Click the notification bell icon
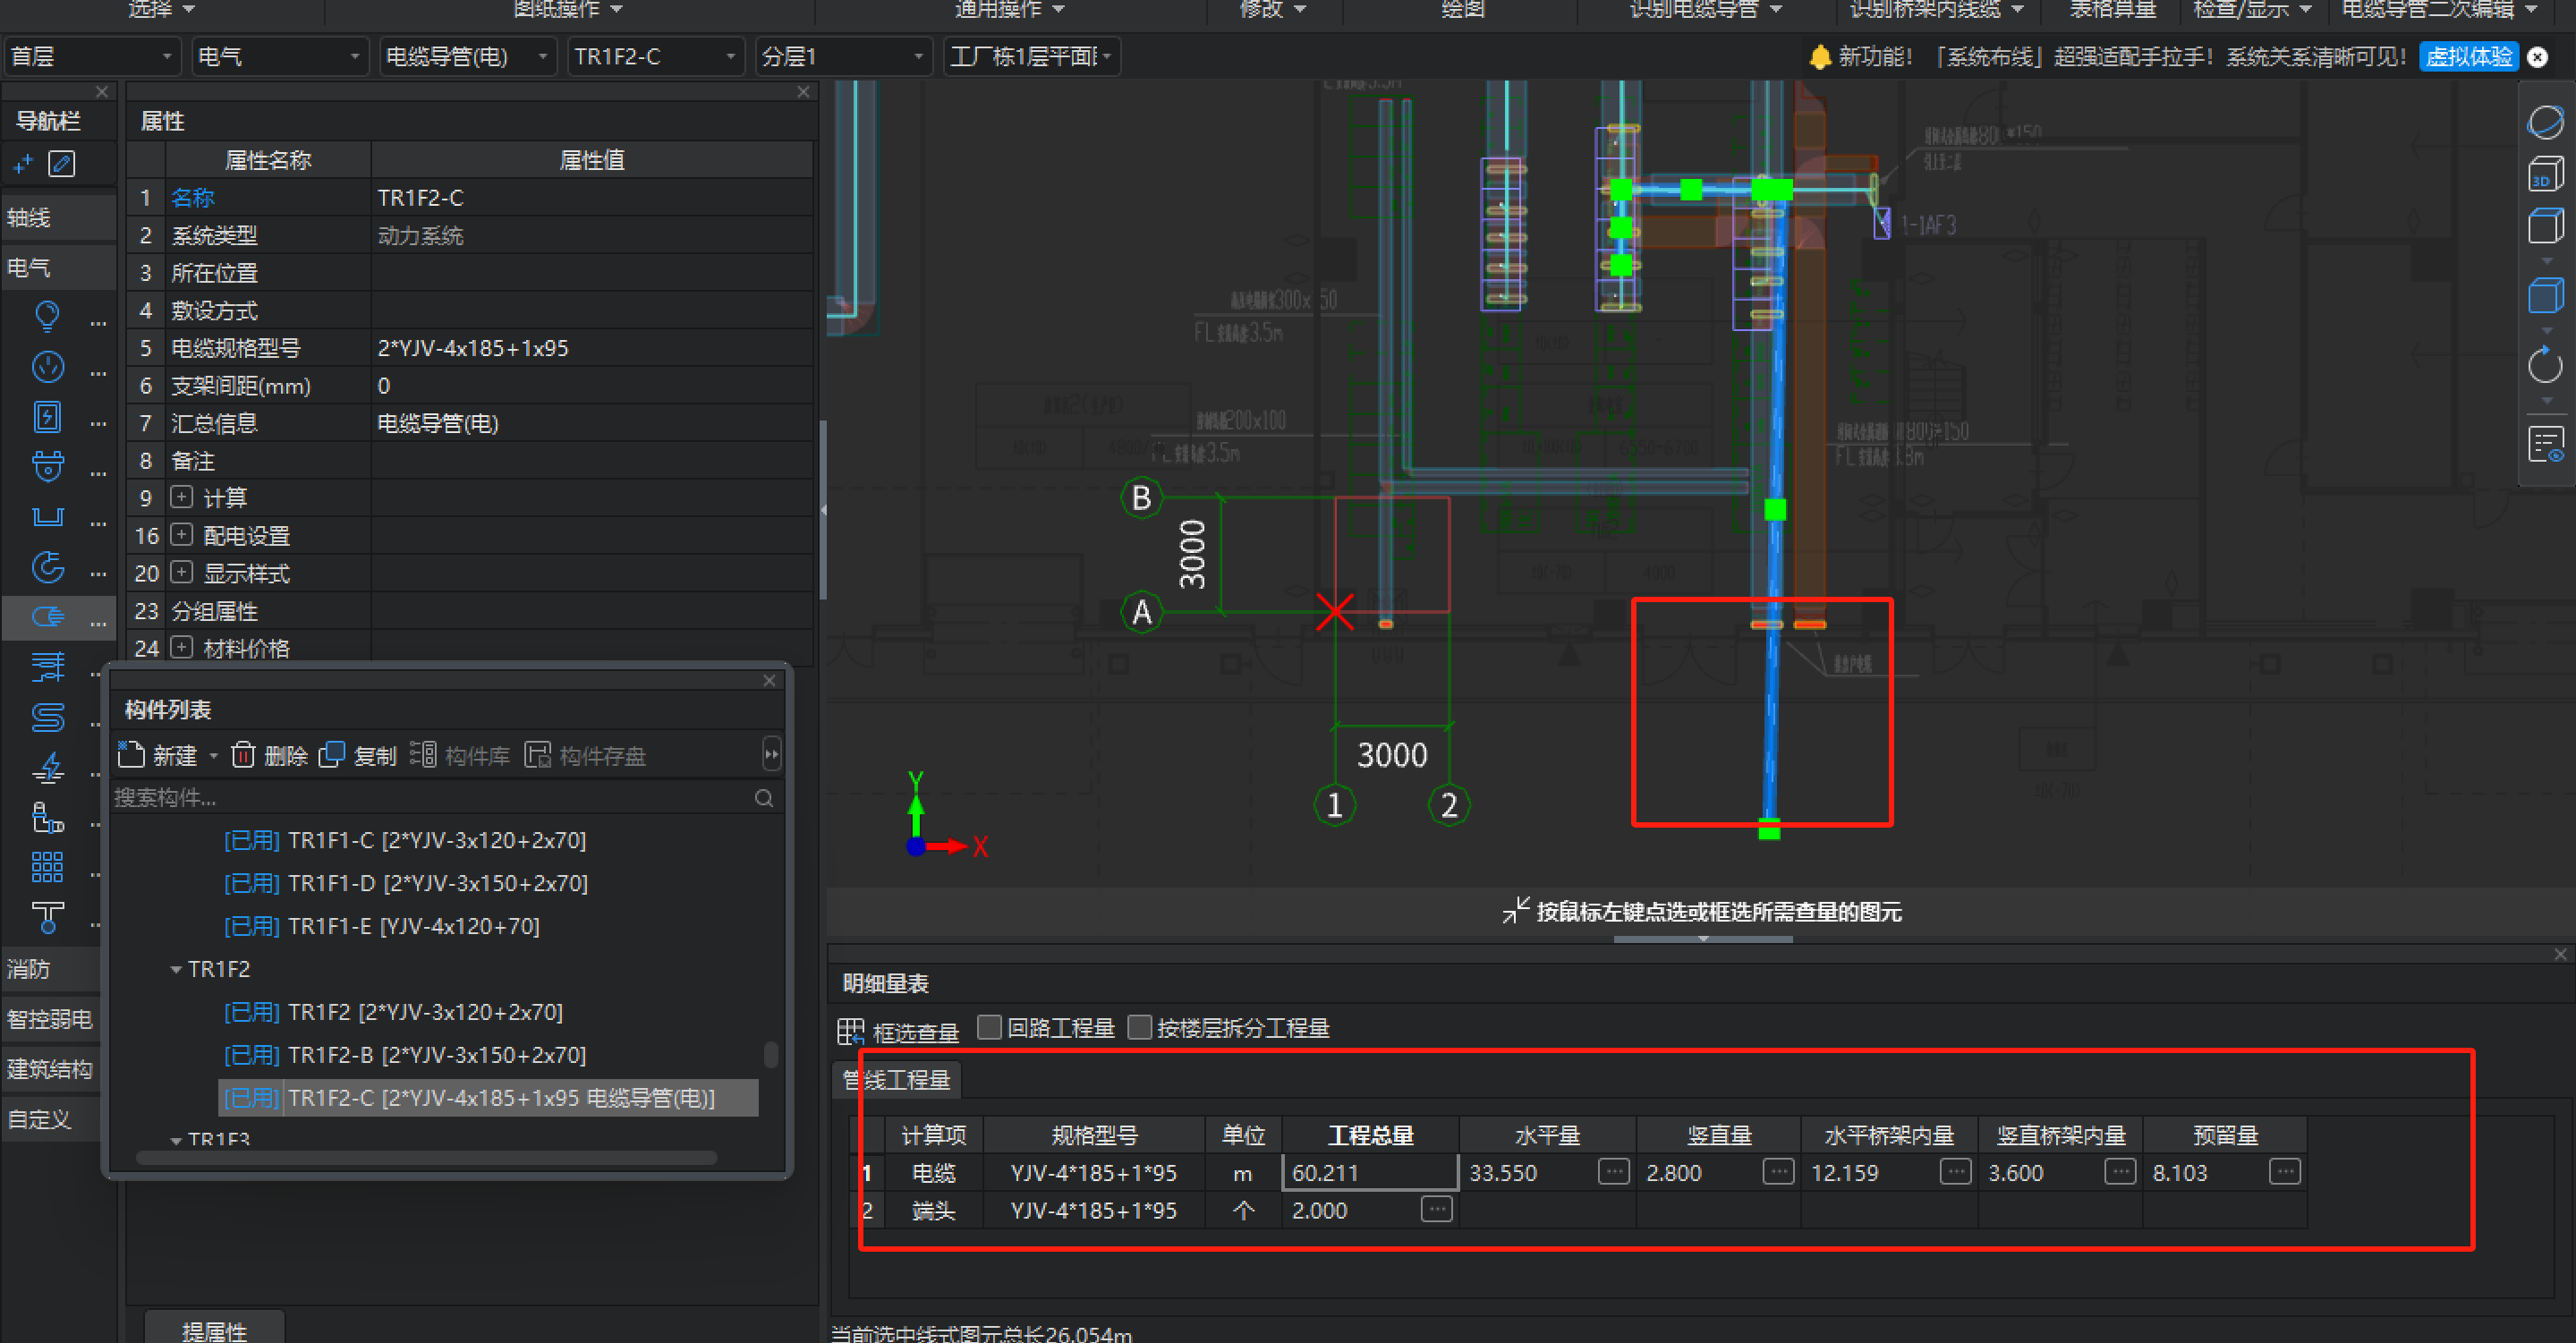 pos(1820,57)
